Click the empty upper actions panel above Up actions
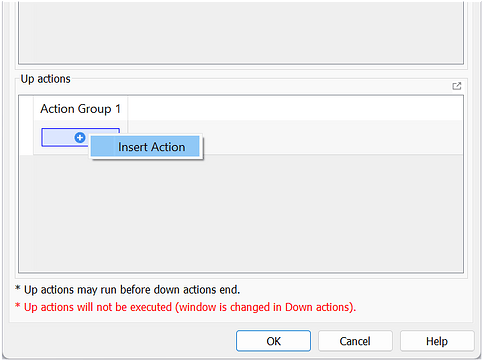The image size is (483, 360). point(241,32)
